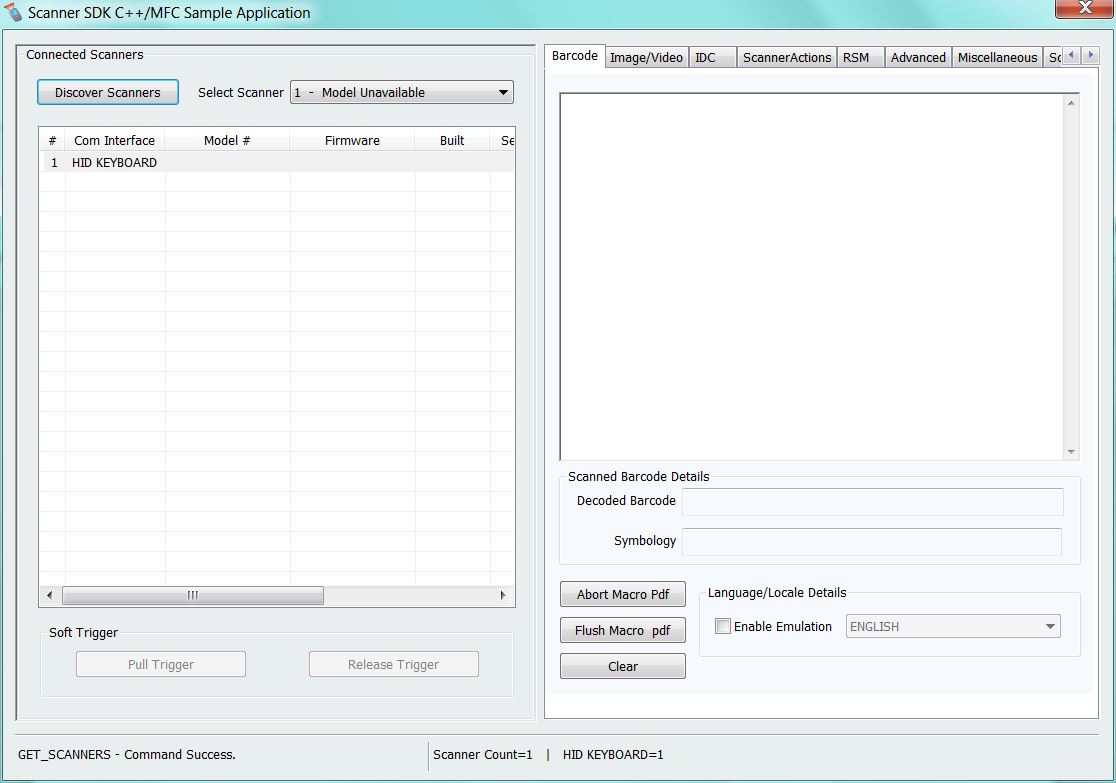Screen dimensions: 1116x783
Task: Open the ScannerActions tab
Action: (787, 58)
